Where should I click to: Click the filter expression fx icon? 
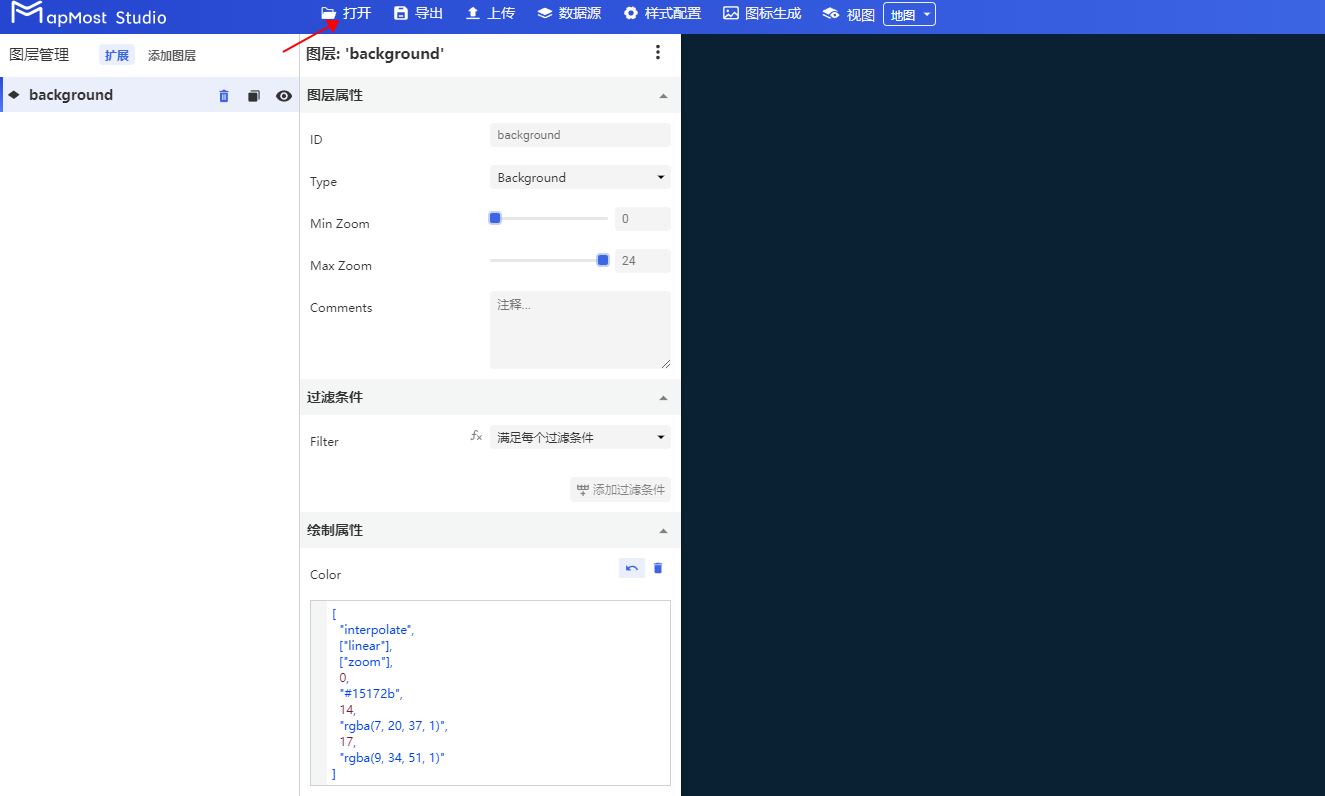[x=476, y=436]
